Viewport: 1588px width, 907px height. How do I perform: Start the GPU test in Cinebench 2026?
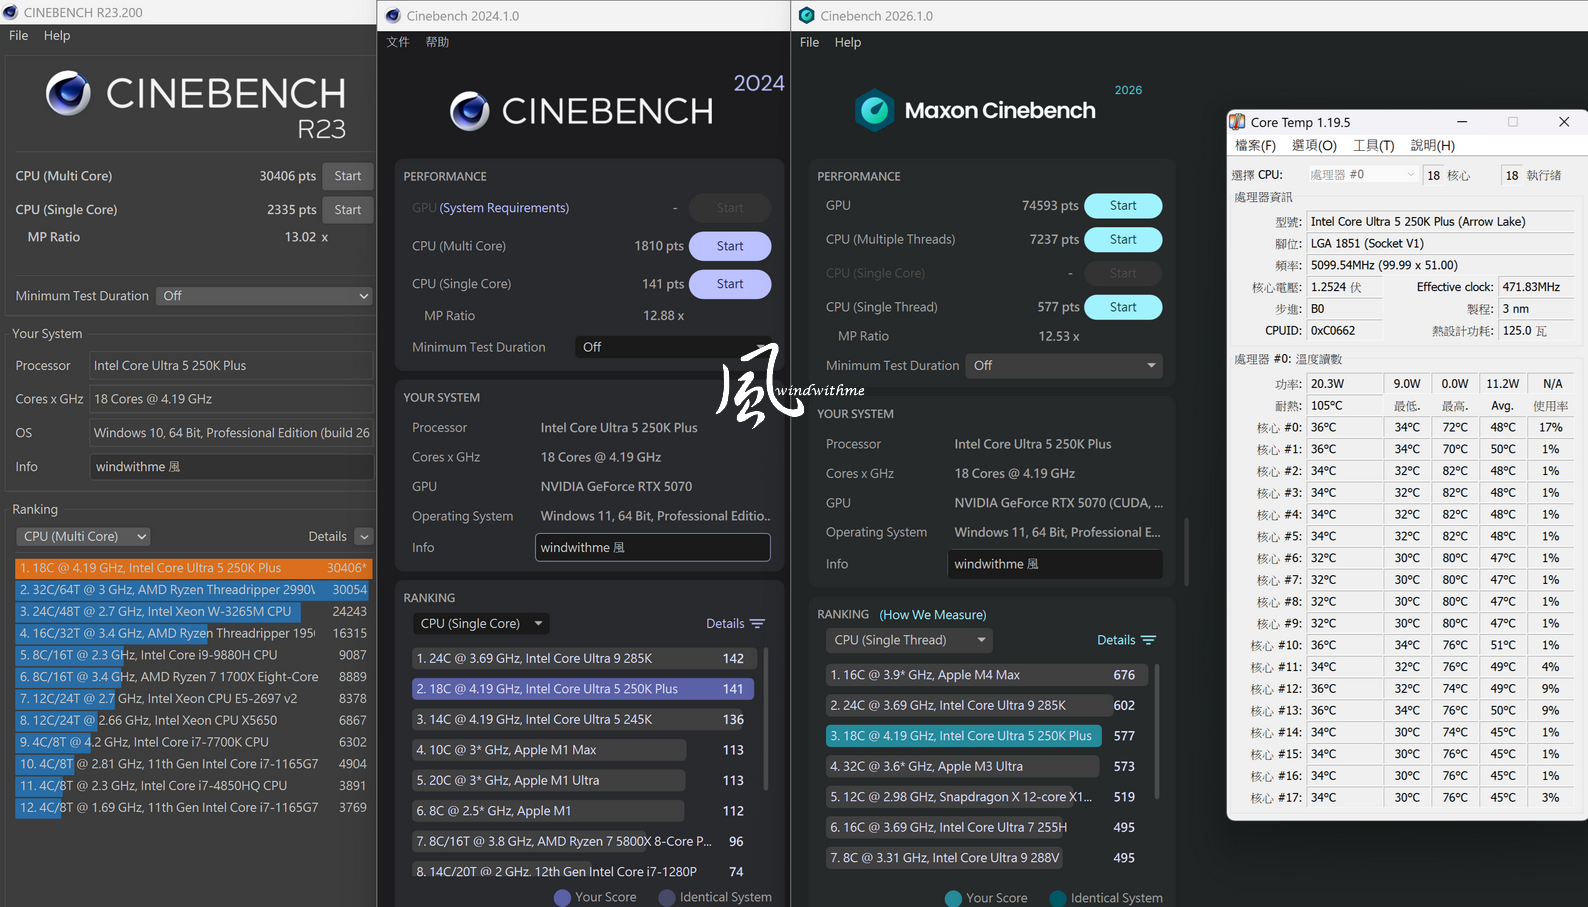click(x=1122, y=206)
